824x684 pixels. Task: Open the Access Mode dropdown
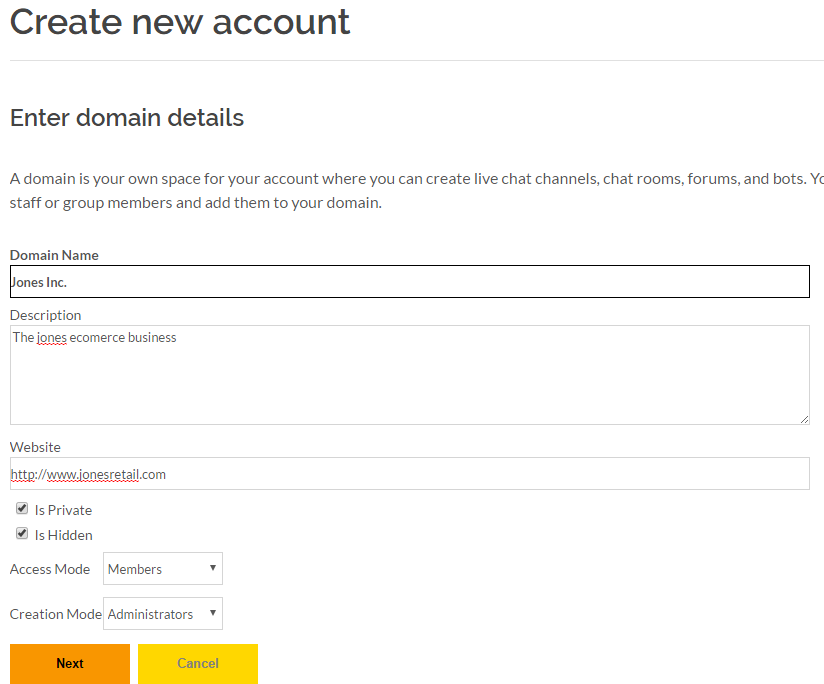pyautogui.click(x=162, y=569)
